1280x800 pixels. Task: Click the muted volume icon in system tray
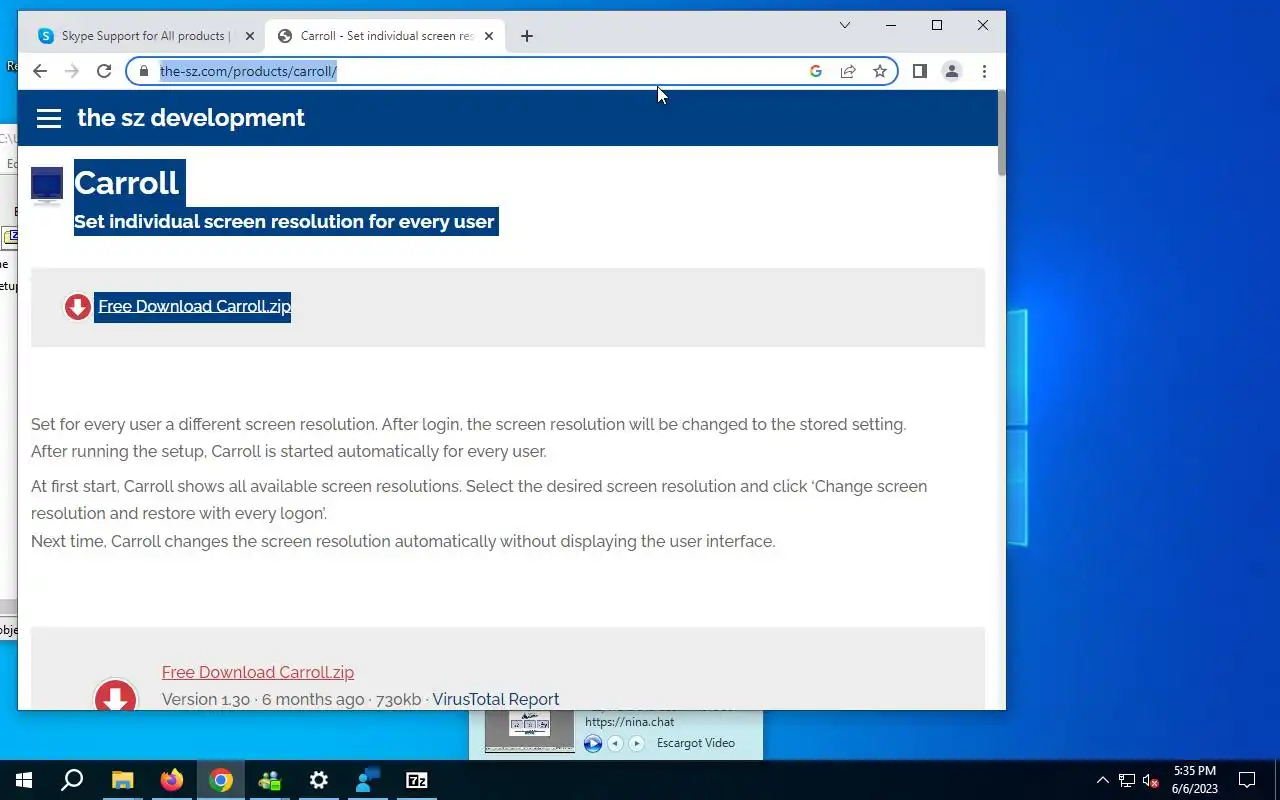[x=1151, y=780]
